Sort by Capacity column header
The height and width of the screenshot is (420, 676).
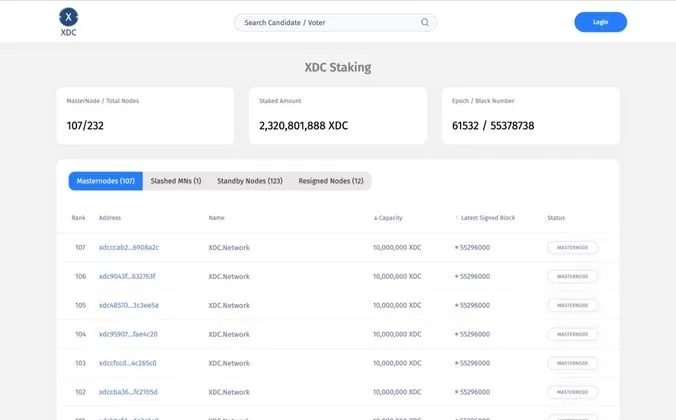pyautogui.click(x=388, y=218)
